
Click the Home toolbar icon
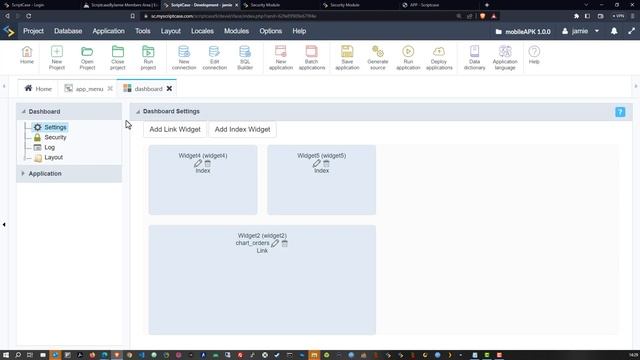coord(27,55)
